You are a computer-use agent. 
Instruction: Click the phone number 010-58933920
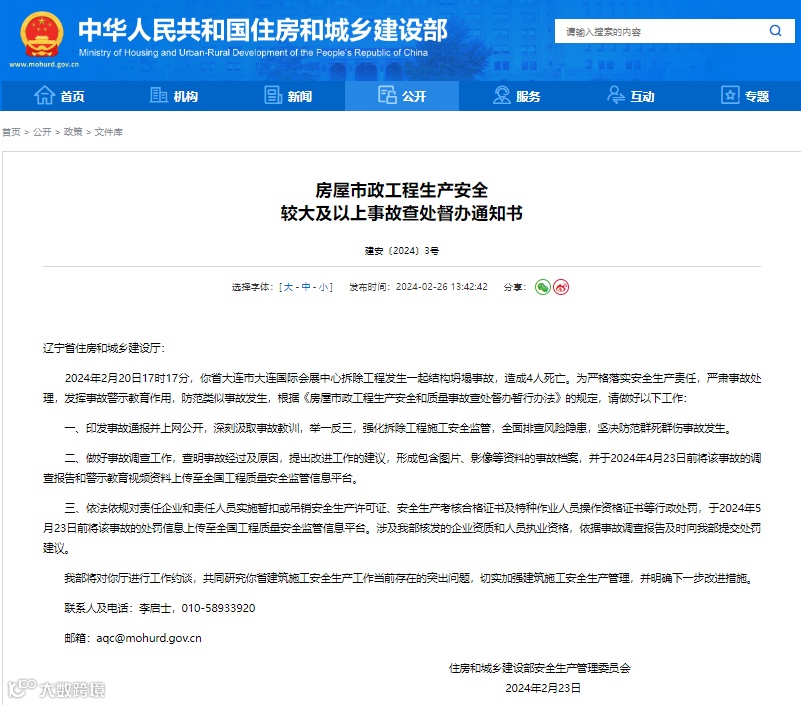218,608
